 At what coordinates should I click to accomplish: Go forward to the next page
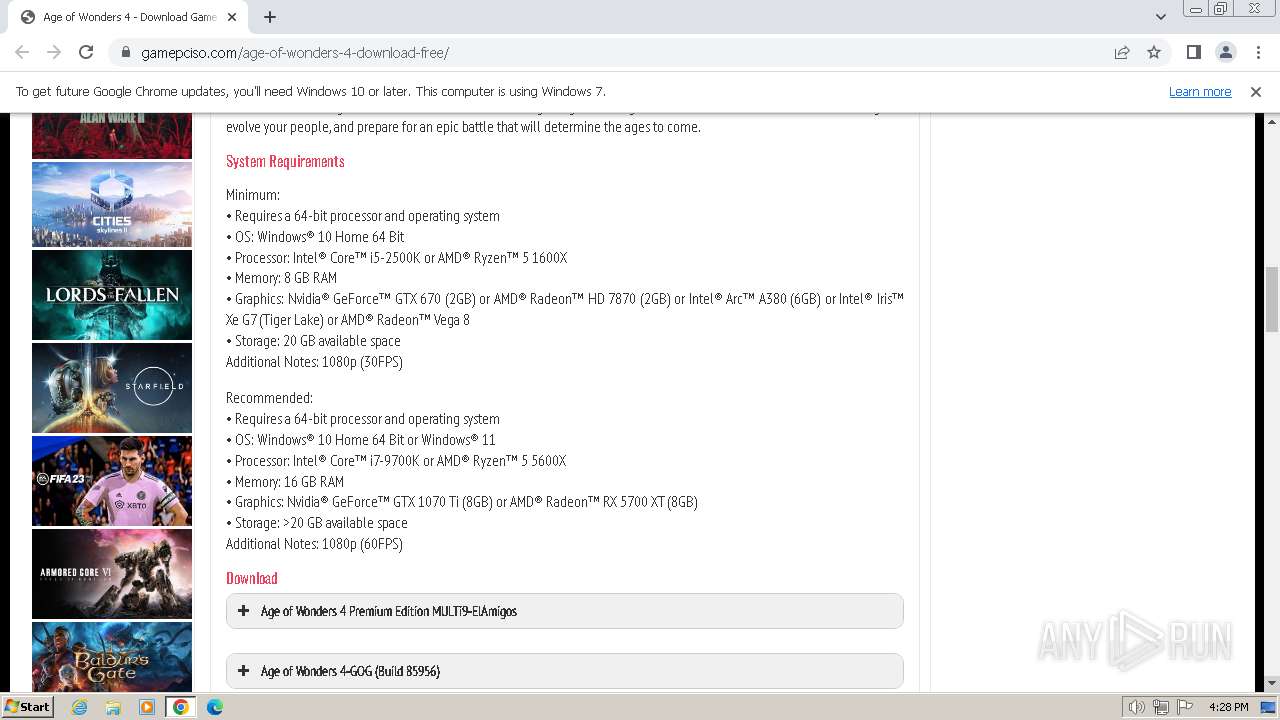[54, 52]
